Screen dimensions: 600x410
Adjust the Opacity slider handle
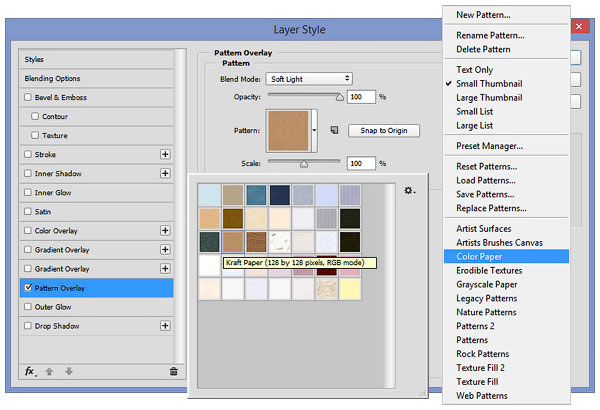339,98
